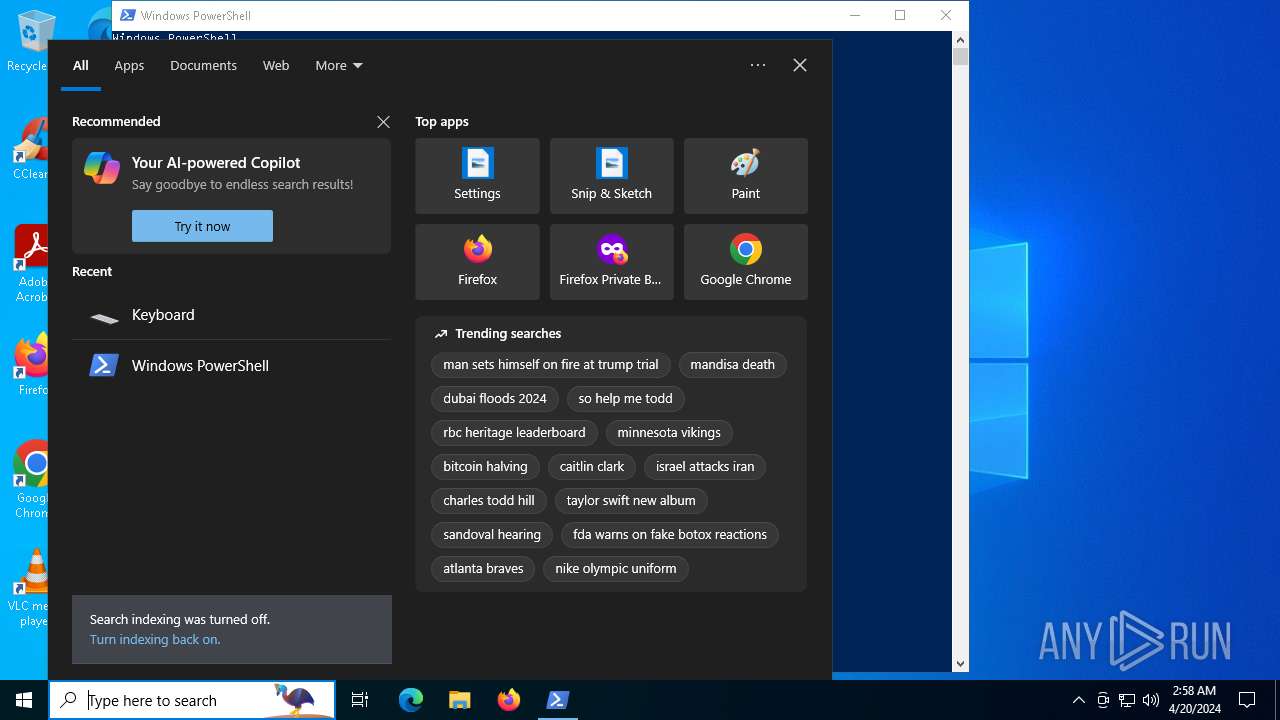Select the Adobe Acrobat desktop icon
The image size is (1280, 720).
pyautogui.click(x=30, y=264)
